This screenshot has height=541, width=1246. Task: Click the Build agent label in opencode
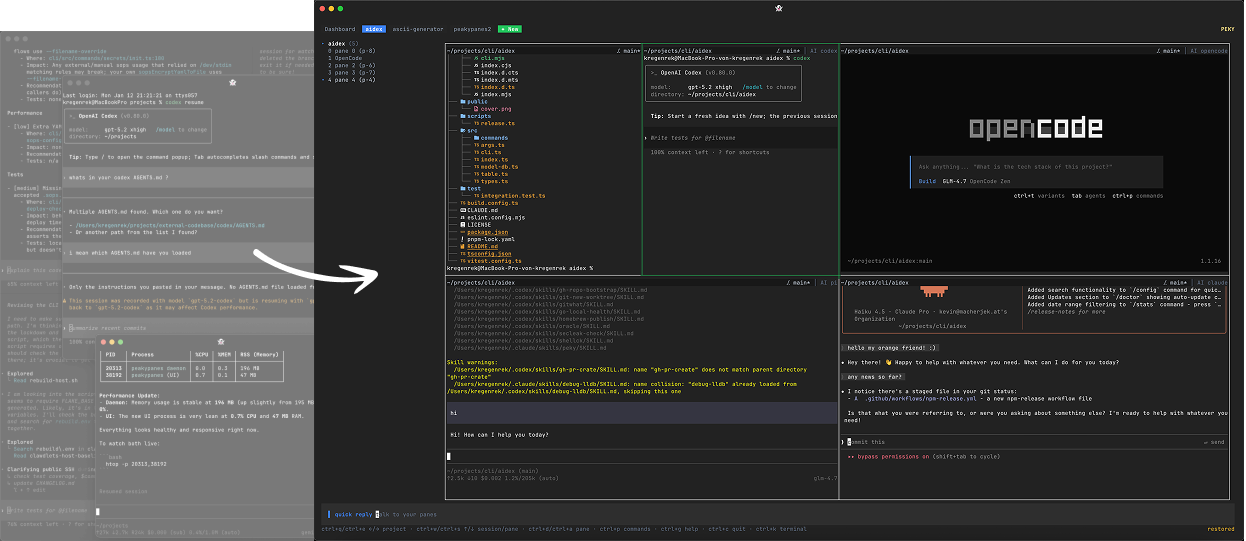(x=927, y=181)
